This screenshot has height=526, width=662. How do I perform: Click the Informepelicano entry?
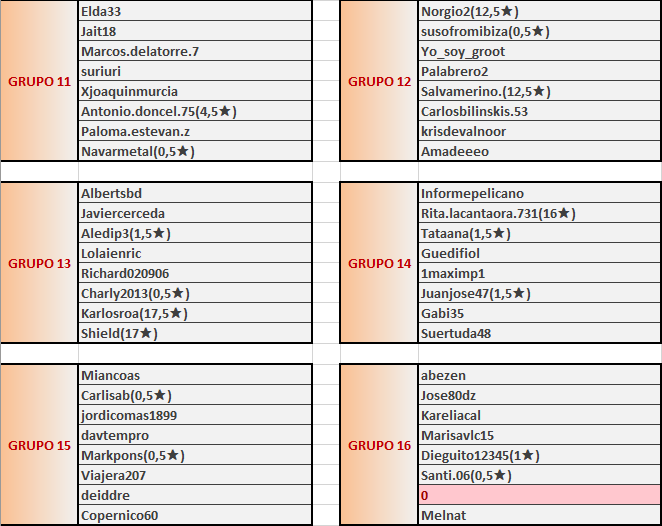[538, 193]
